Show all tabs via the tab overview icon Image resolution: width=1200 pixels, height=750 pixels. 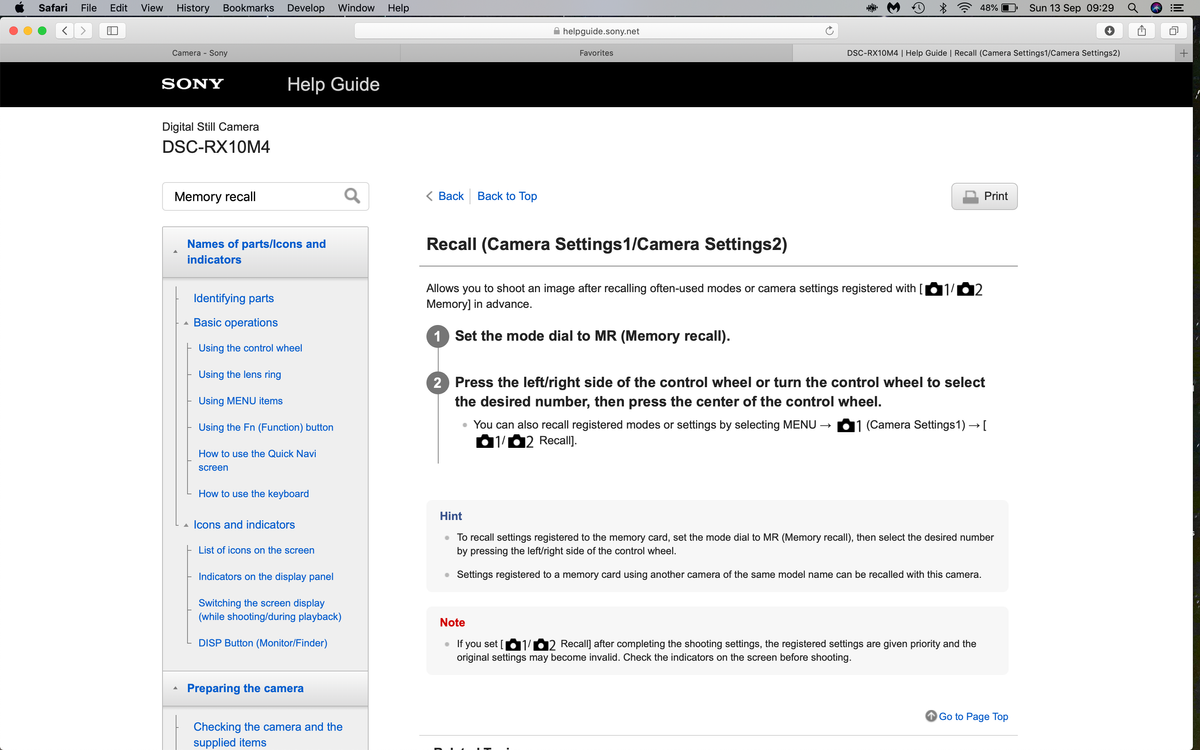click(x=1172, y=30)
